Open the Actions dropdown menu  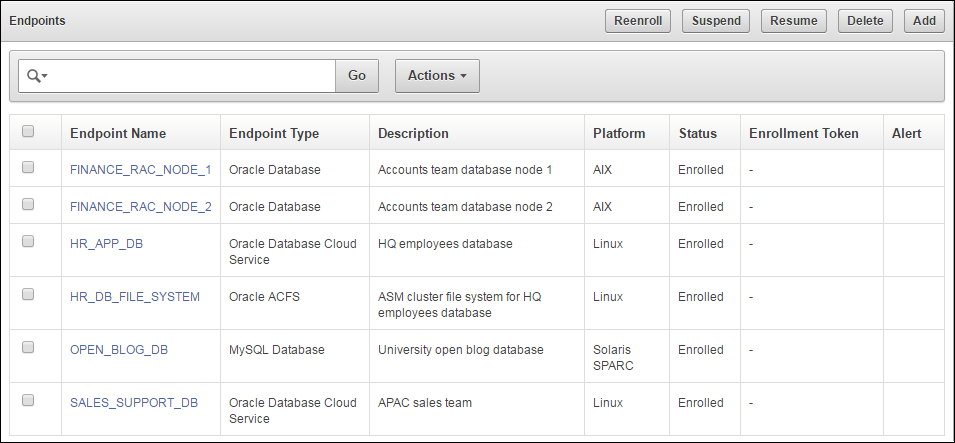437,76
